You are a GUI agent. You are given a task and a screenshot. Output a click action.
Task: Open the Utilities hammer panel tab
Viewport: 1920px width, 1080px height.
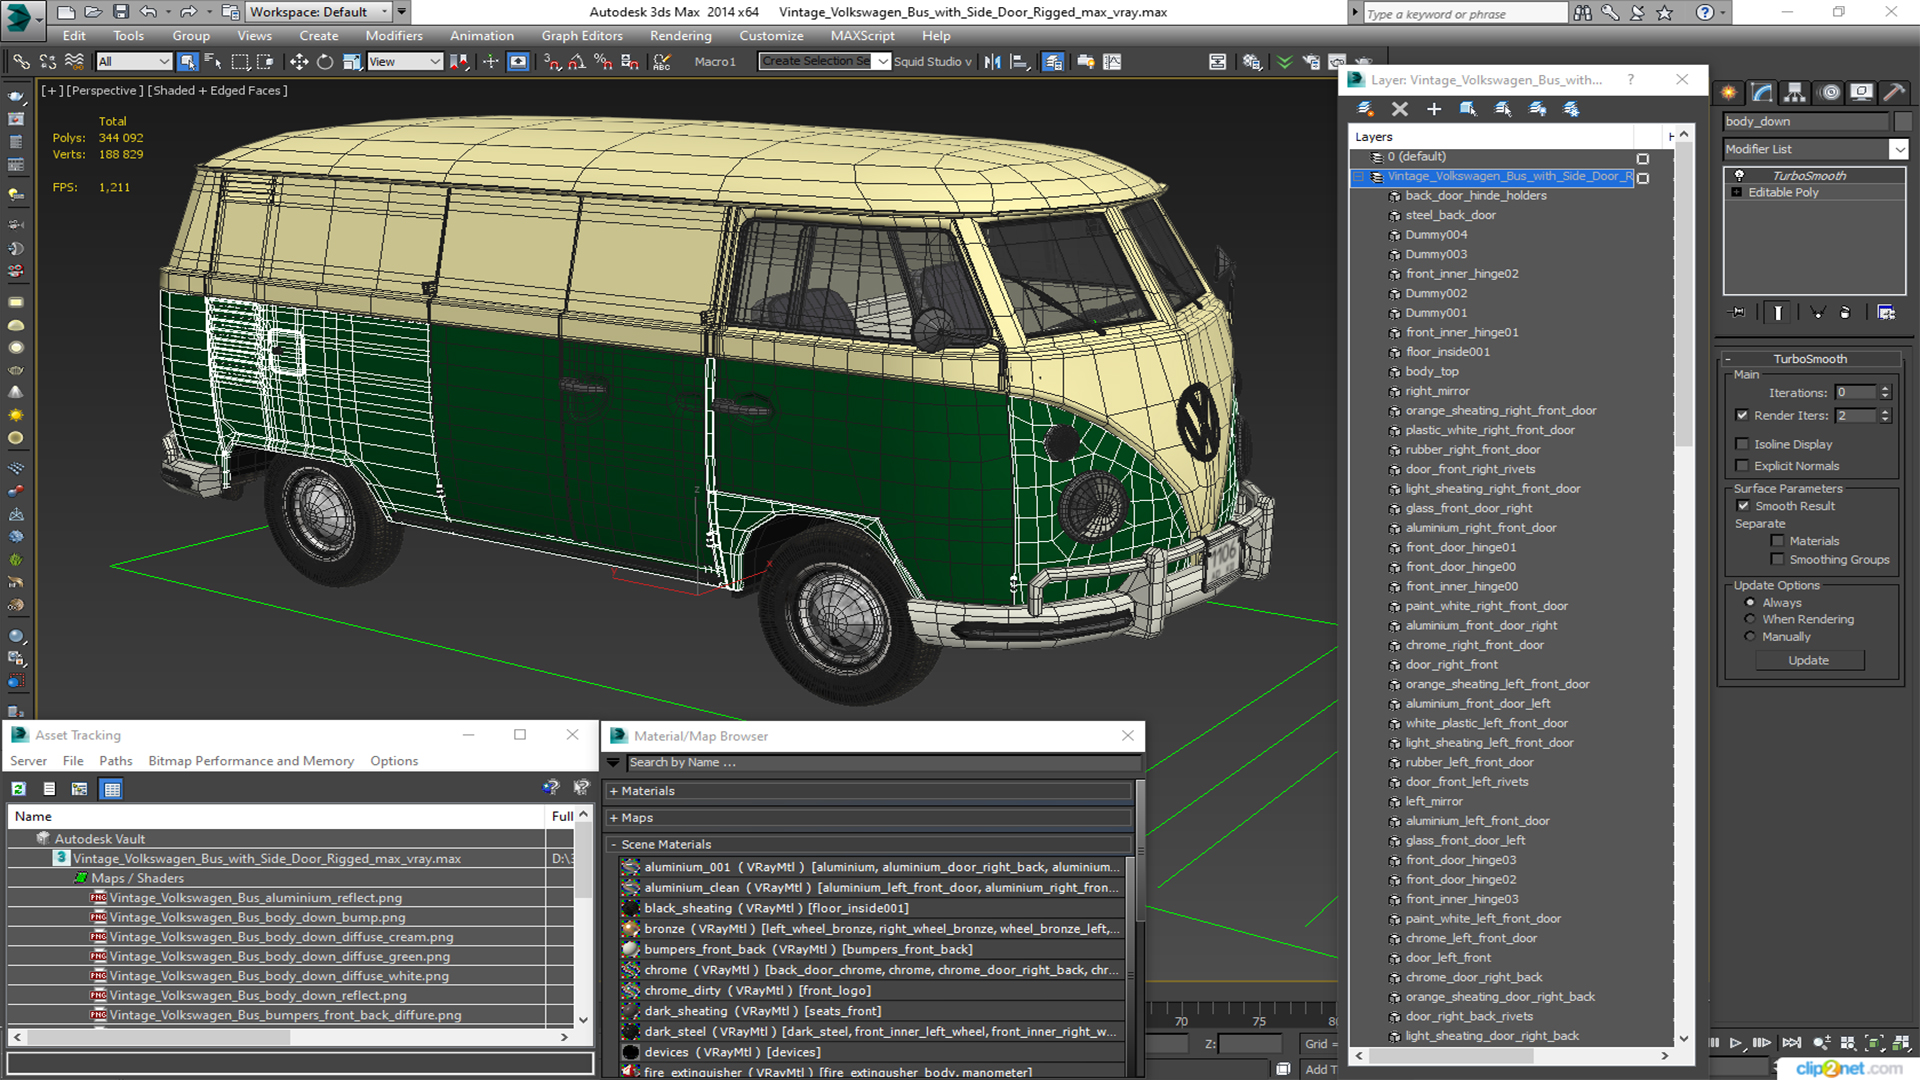[1894, 93]
